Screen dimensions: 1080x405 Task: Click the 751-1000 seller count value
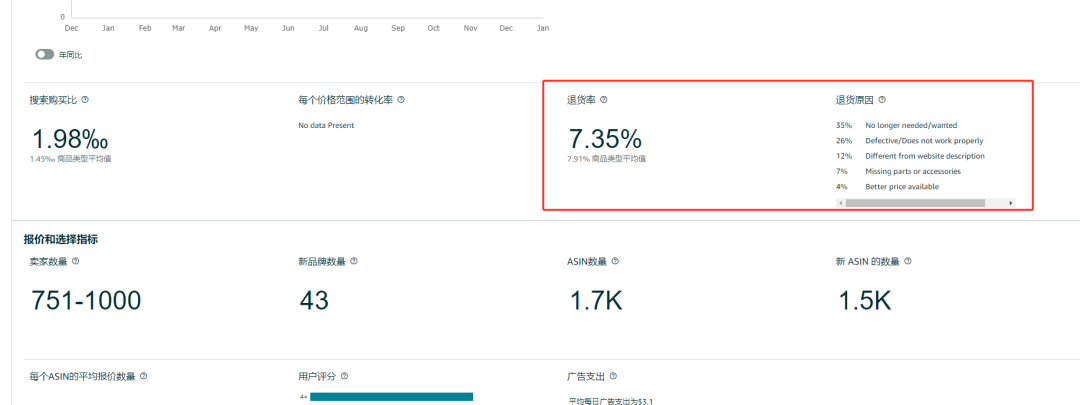(x=86, y=300)
